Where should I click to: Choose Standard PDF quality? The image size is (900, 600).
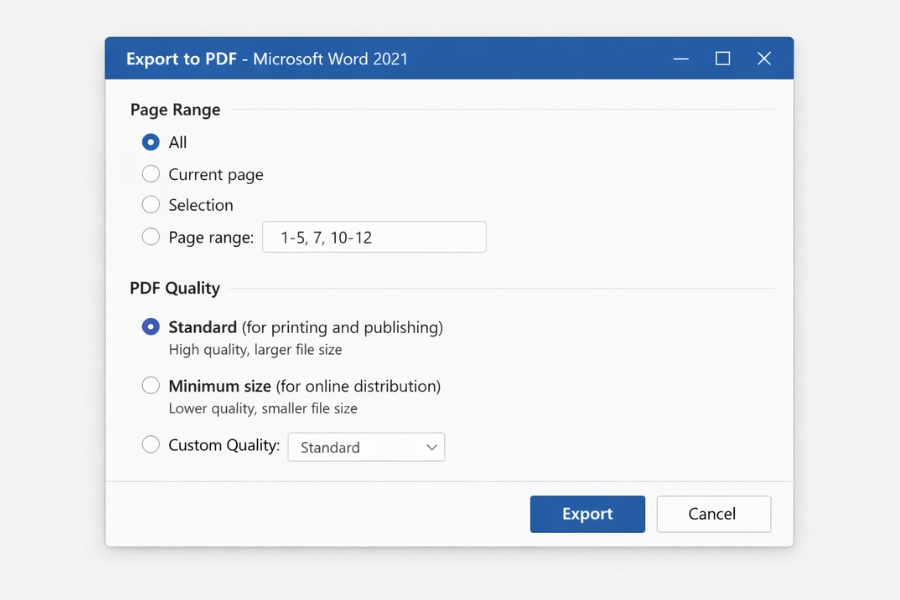pyautogui.click(x=151, y=327)
